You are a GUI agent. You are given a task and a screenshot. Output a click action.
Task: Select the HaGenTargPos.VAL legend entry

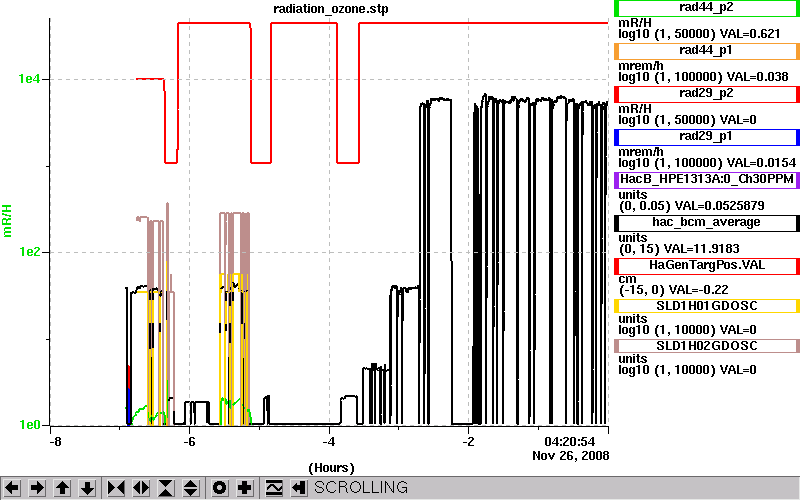(x=706, y=265)
